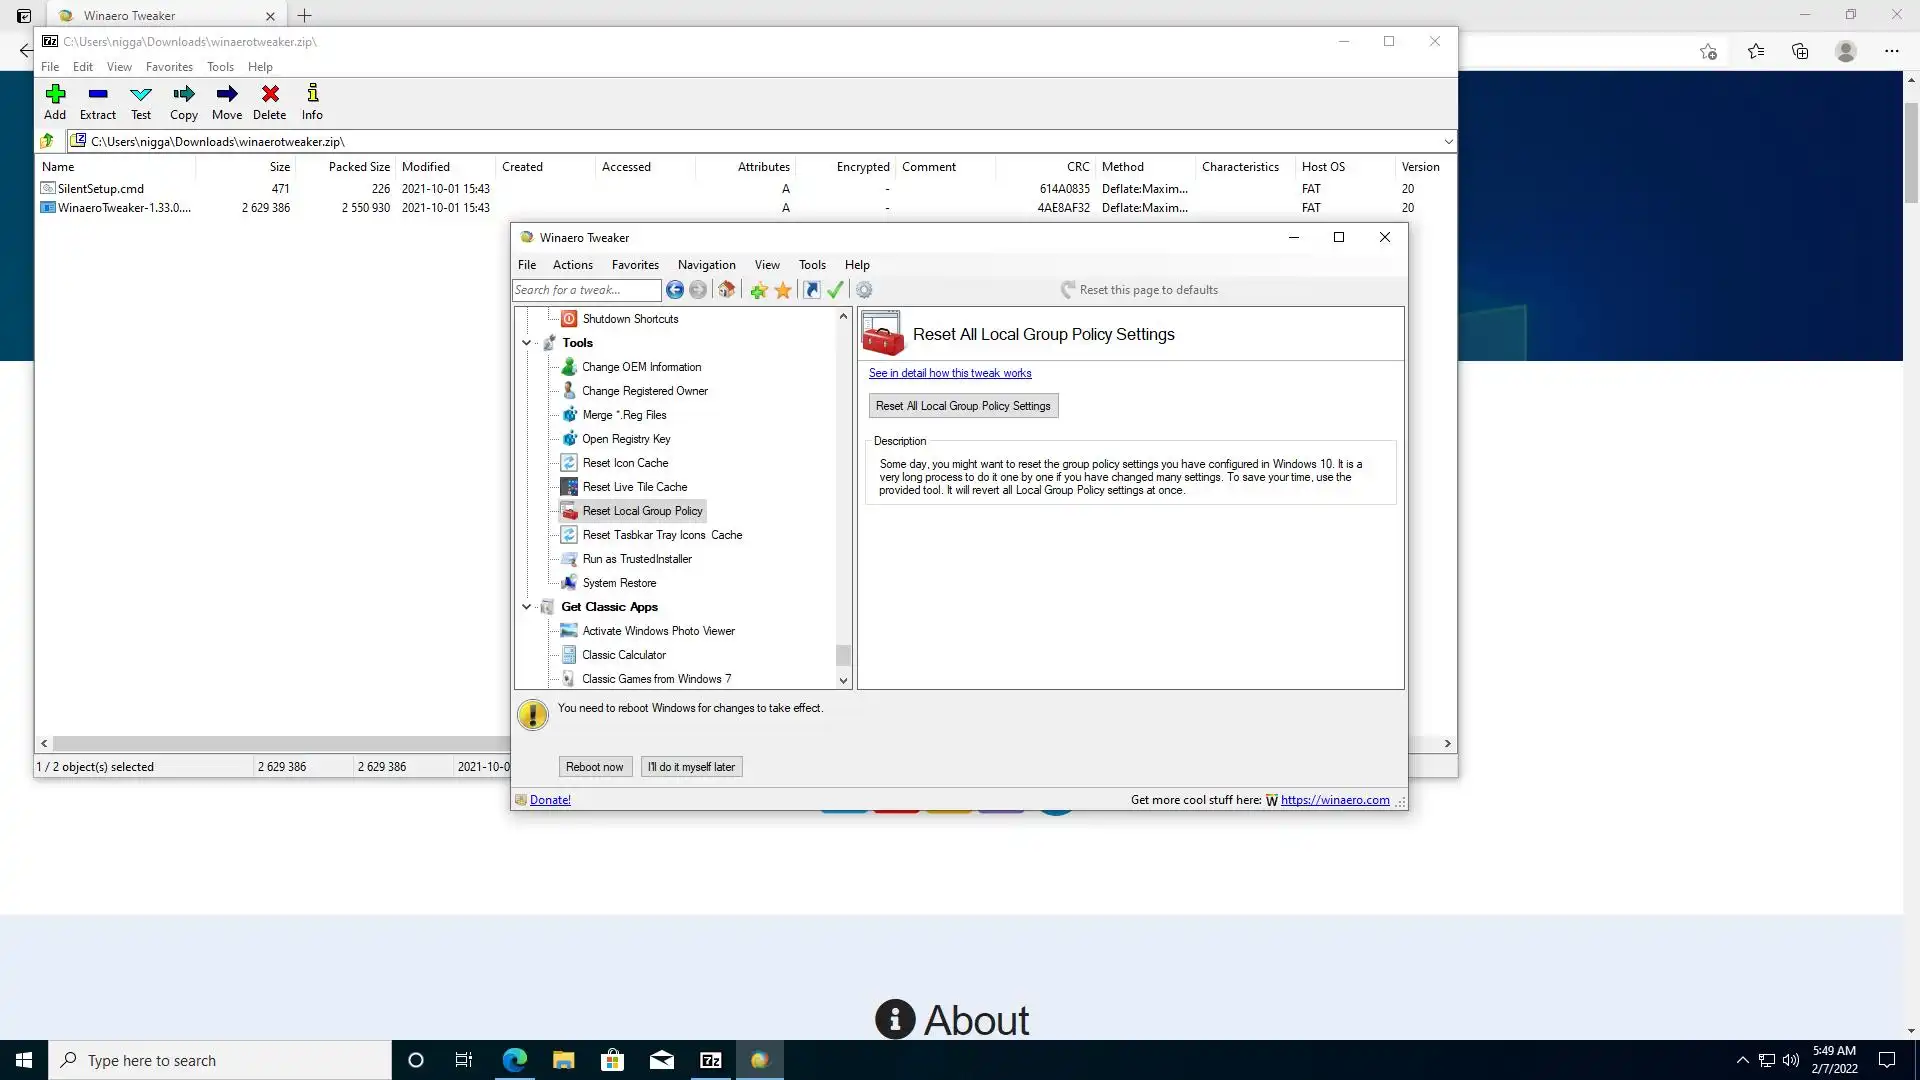Image resolution: width=1920 pixels, height=1080 pixels.
Task: Click the Reboot now button
Action: 594,767
